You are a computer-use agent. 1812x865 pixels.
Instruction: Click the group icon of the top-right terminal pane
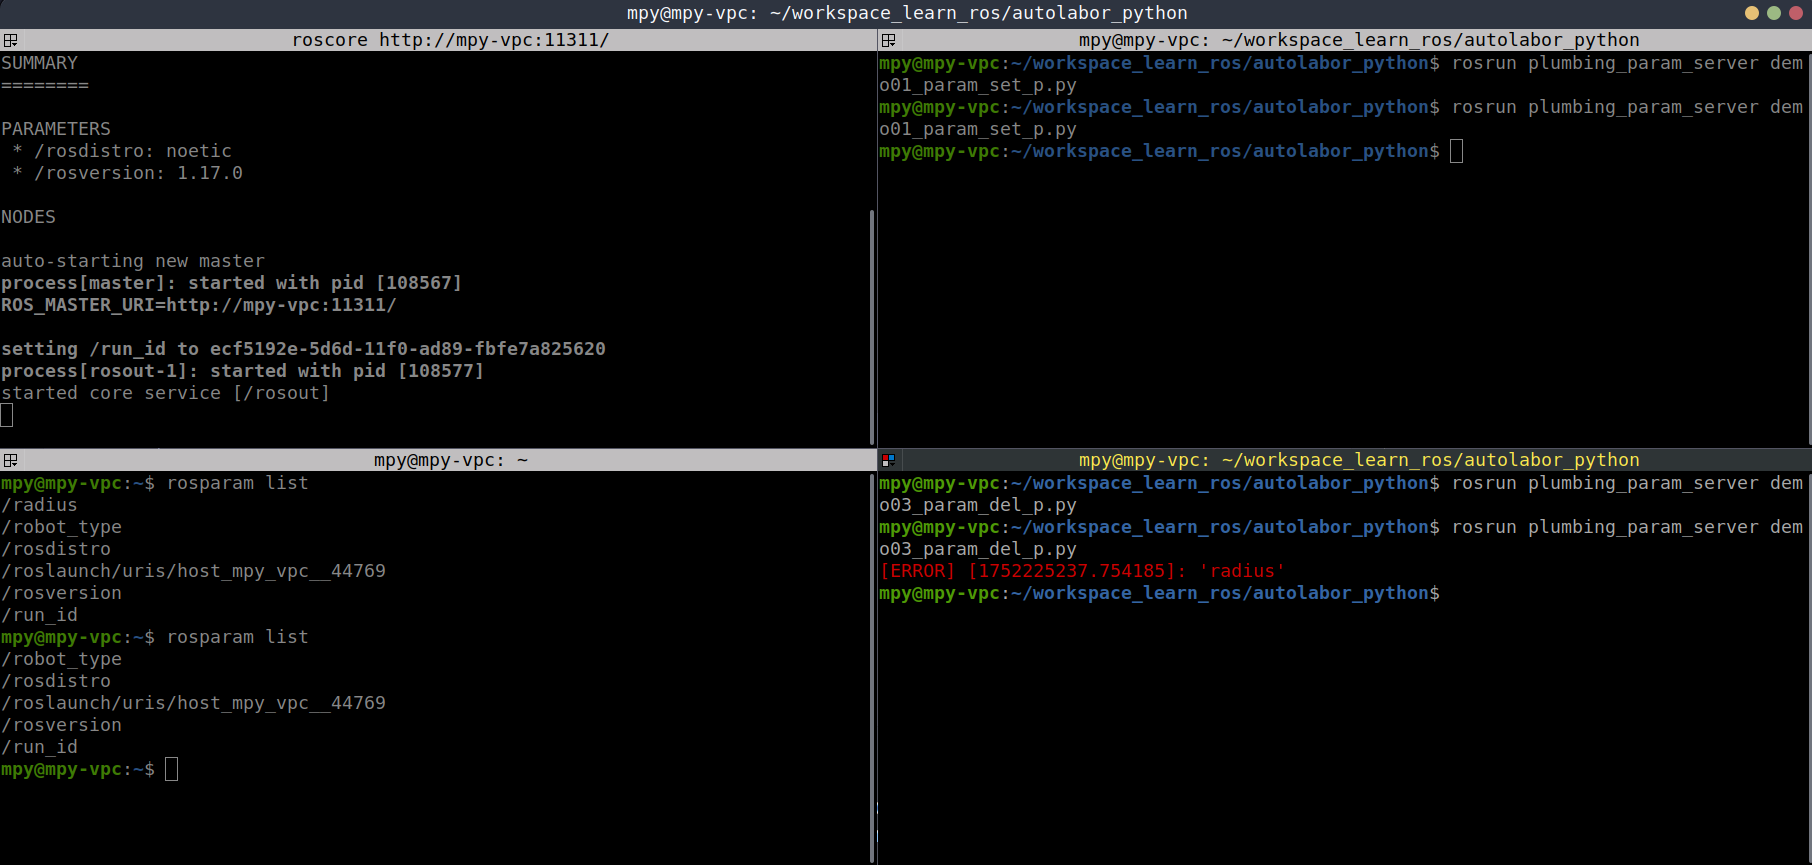888,40
